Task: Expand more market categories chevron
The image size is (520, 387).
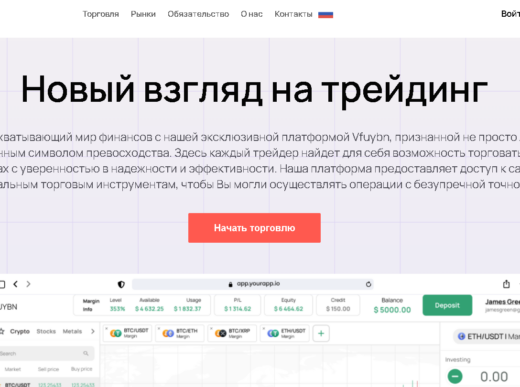Action: tap(93, 331)
